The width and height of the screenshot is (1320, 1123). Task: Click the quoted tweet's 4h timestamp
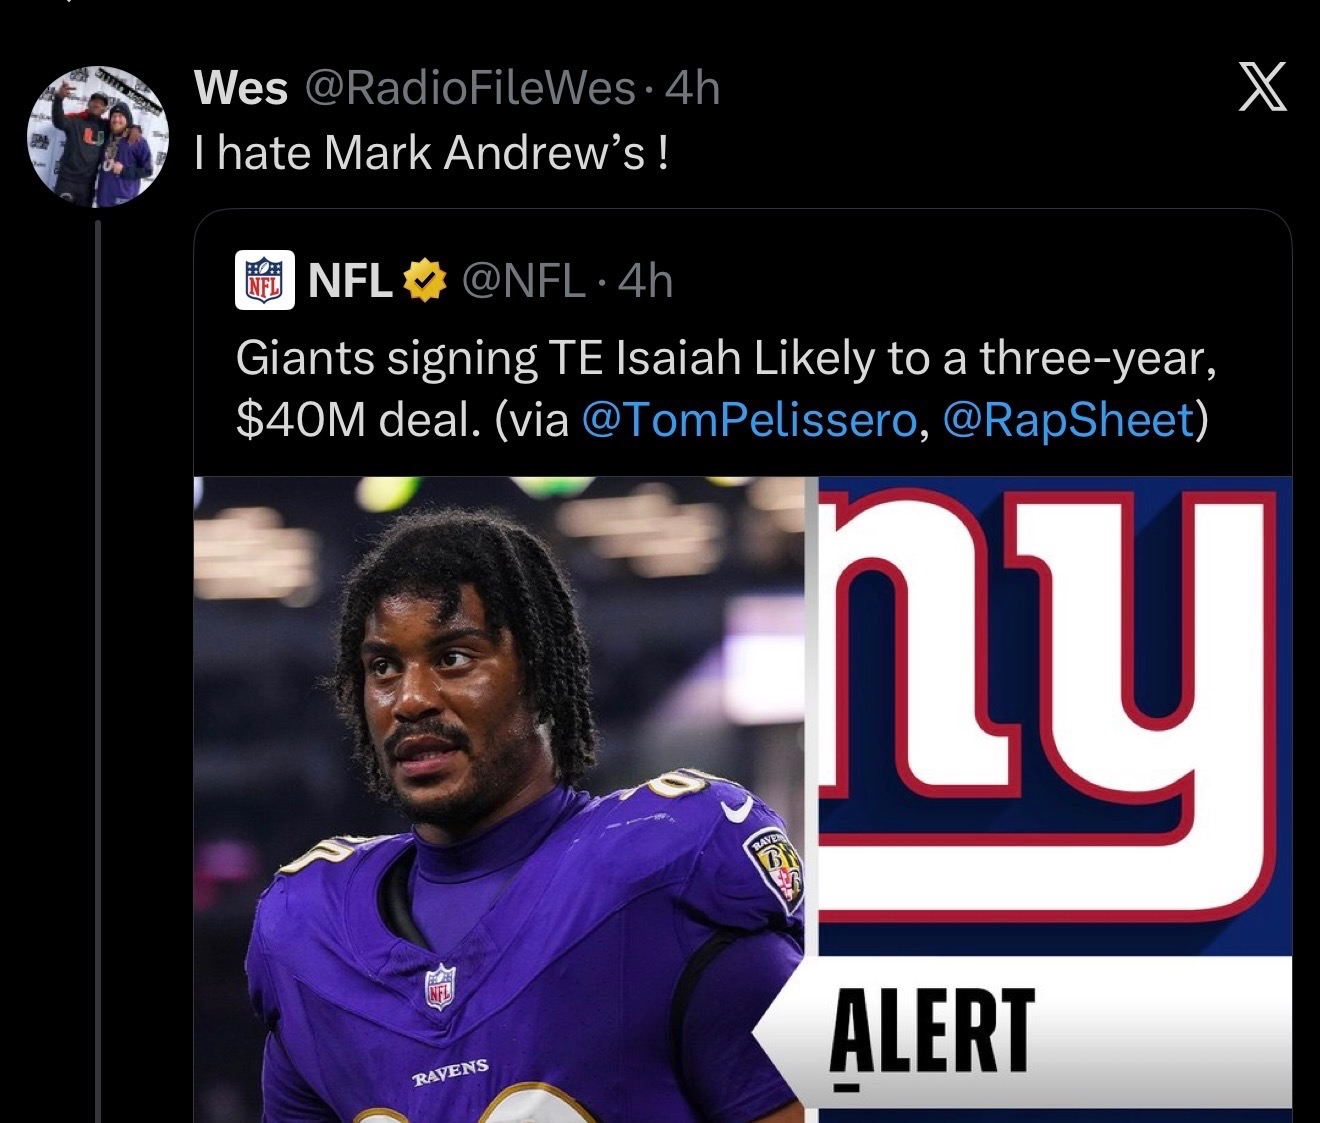coord(645,281)
